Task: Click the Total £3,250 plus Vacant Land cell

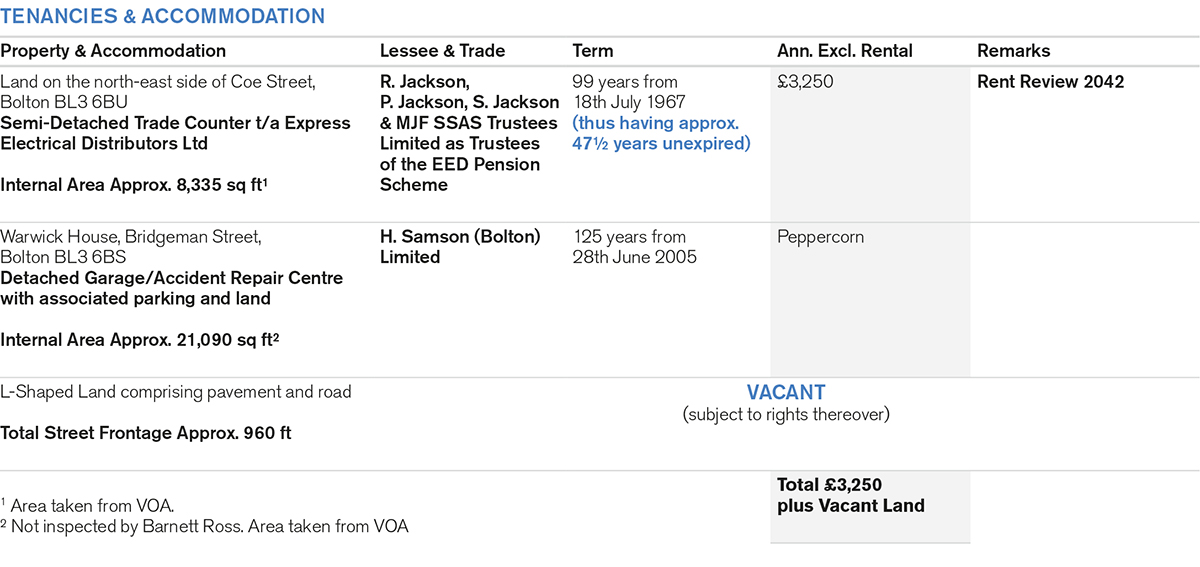Action: (850, 495)
